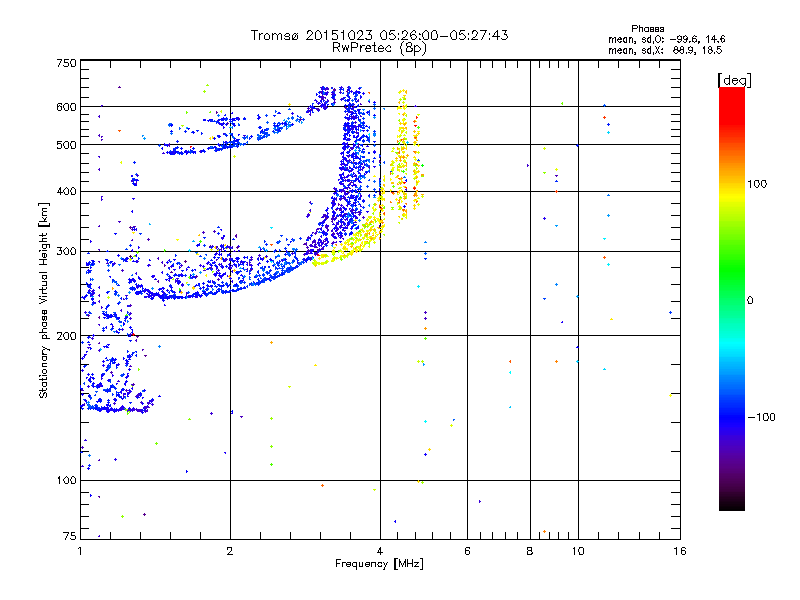Click the y-axis tick label 300
Image resolution: width=800 pixels, height=600 pixels.
tap(66, 251)
